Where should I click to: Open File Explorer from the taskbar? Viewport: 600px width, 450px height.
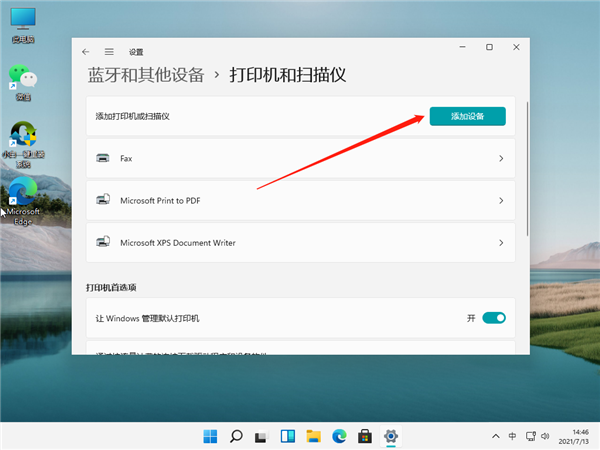[x=313, y=436]
